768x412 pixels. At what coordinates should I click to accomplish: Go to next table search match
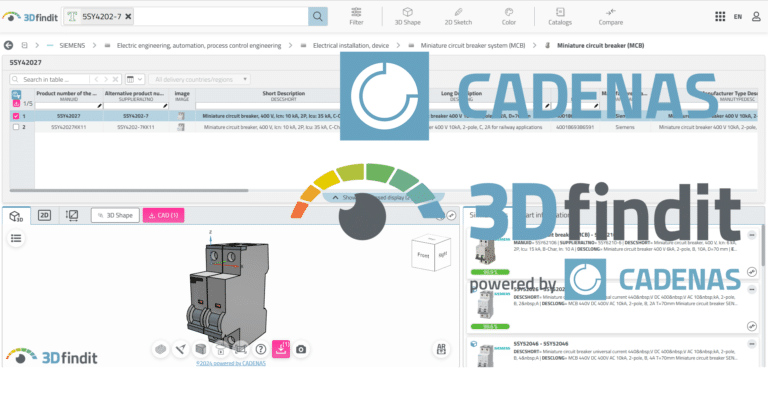(x=106, y=79)
